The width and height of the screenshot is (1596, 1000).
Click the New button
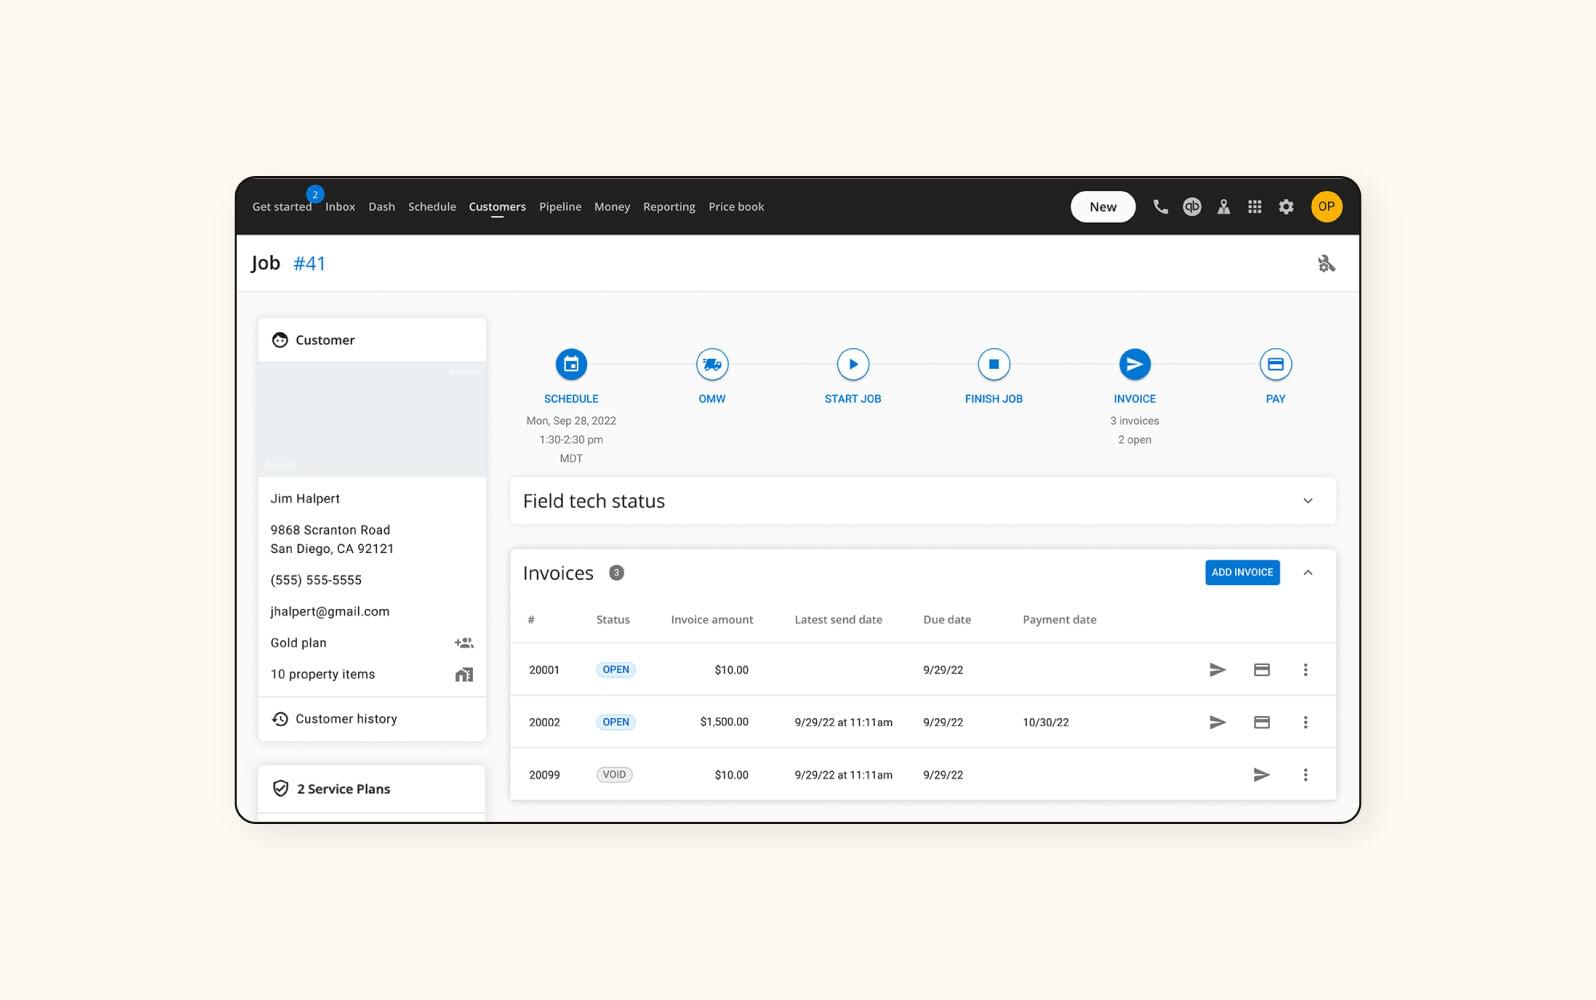pos(1103,207)
